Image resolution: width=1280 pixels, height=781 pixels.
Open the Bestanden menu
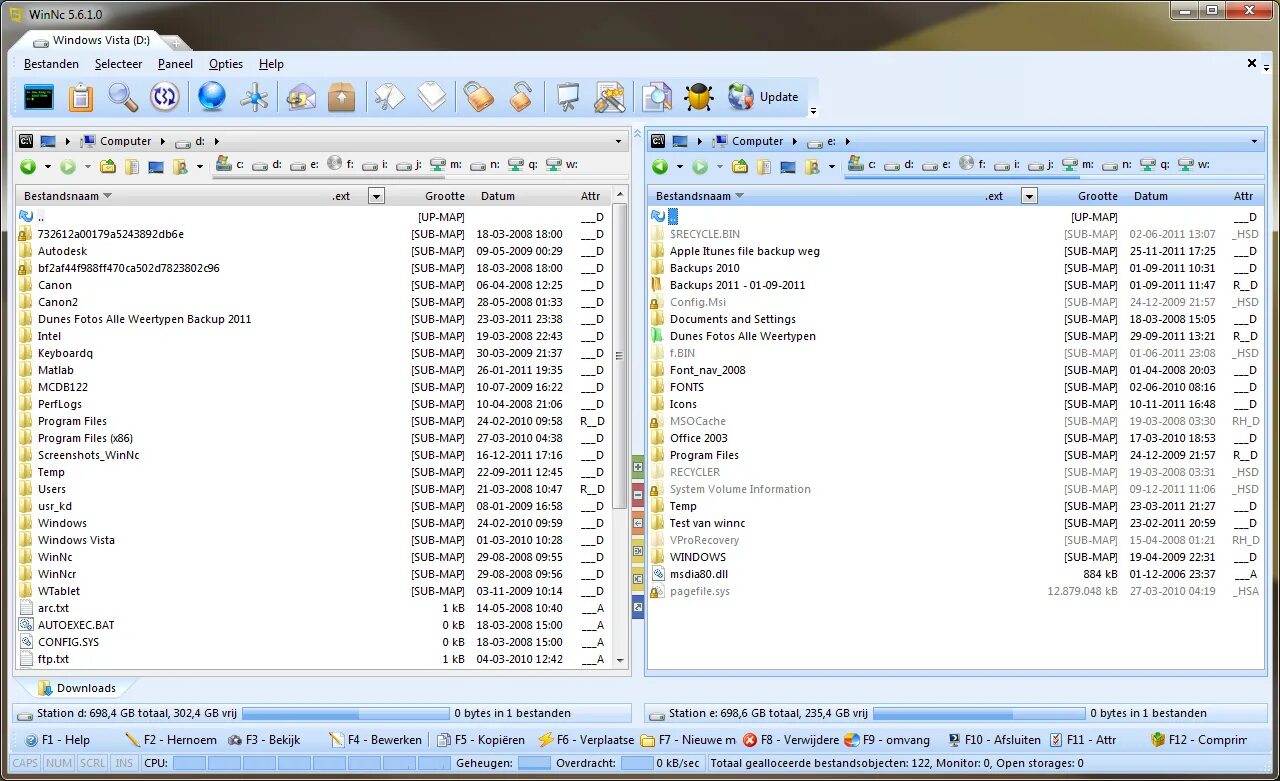[x=51, y=64]
